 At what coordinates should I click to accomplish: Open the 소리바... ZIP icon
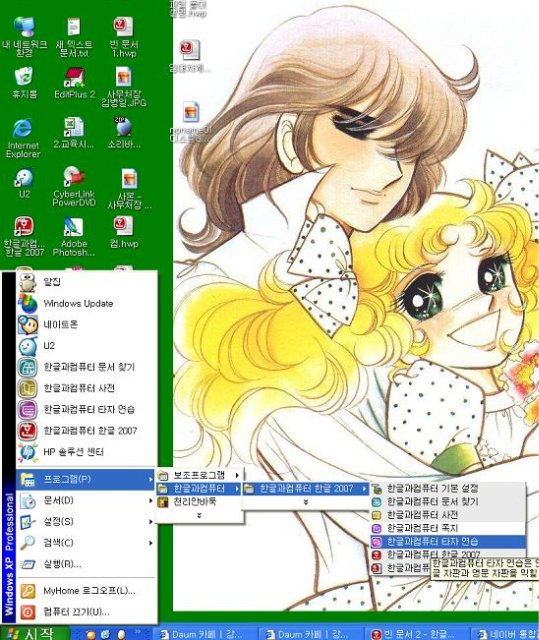[x=124, y=133]
